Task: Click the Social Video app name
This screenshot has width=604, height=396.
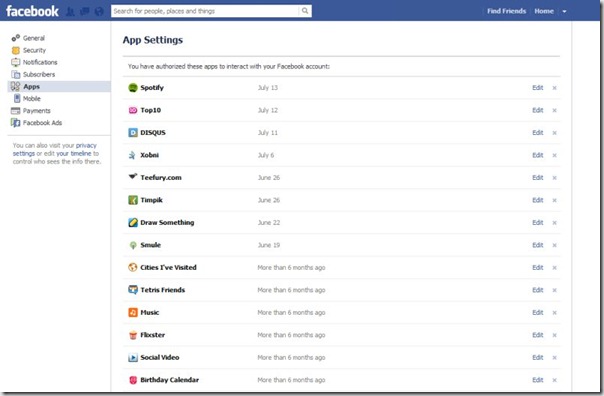Action: tap(160, 357)
